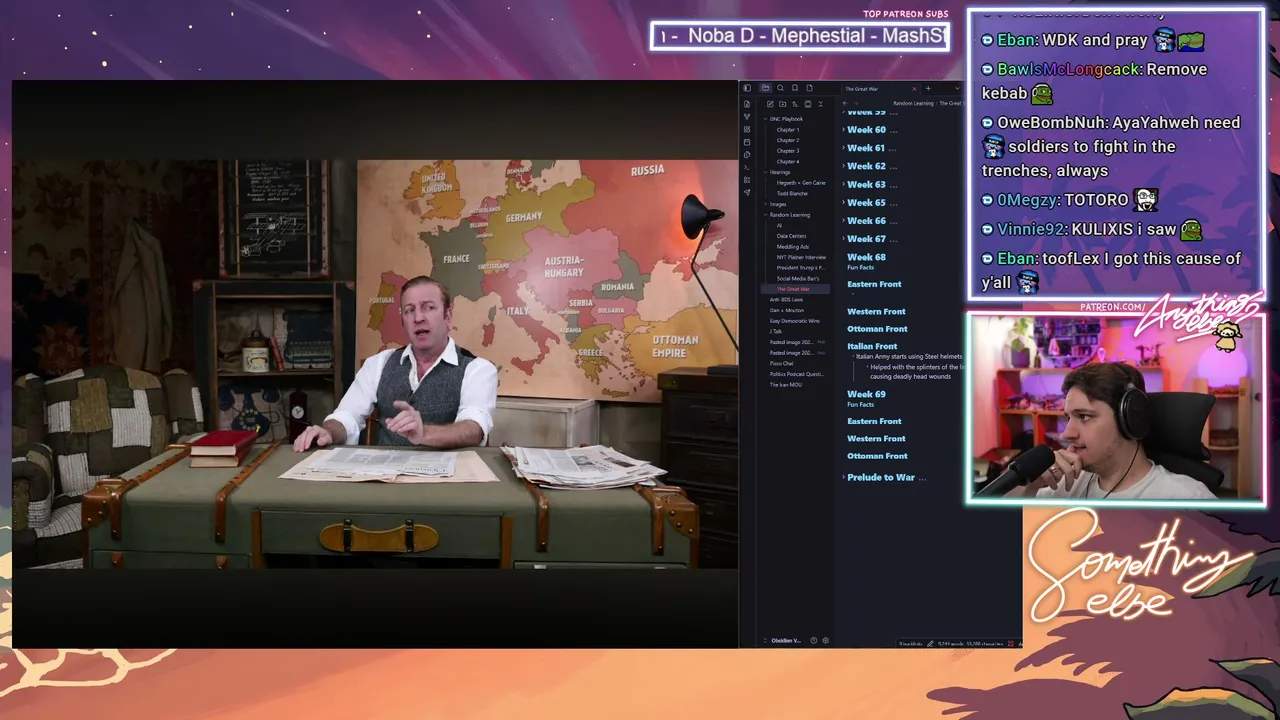Click the new note icon
This screenshot has height=720, width=1280.
[770, 104]
